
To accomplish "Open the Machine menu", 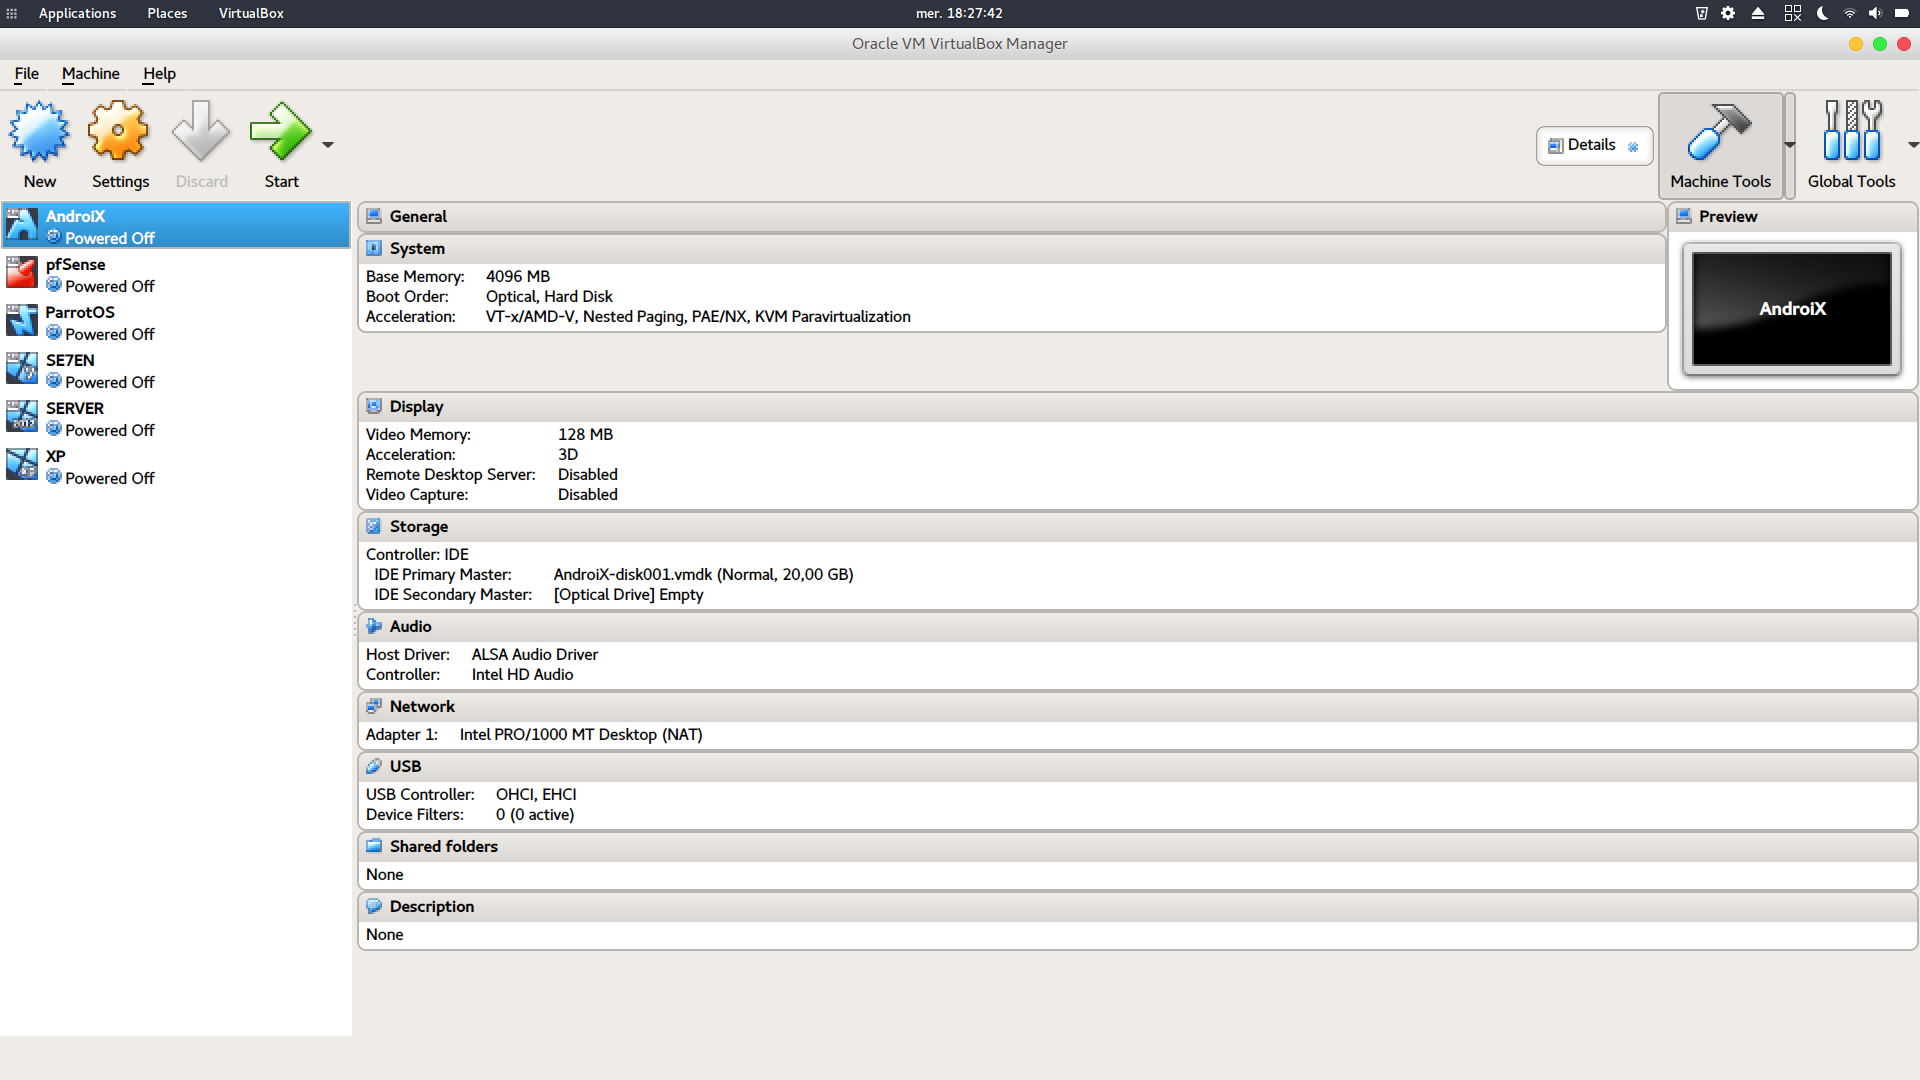I will point(90,73).
